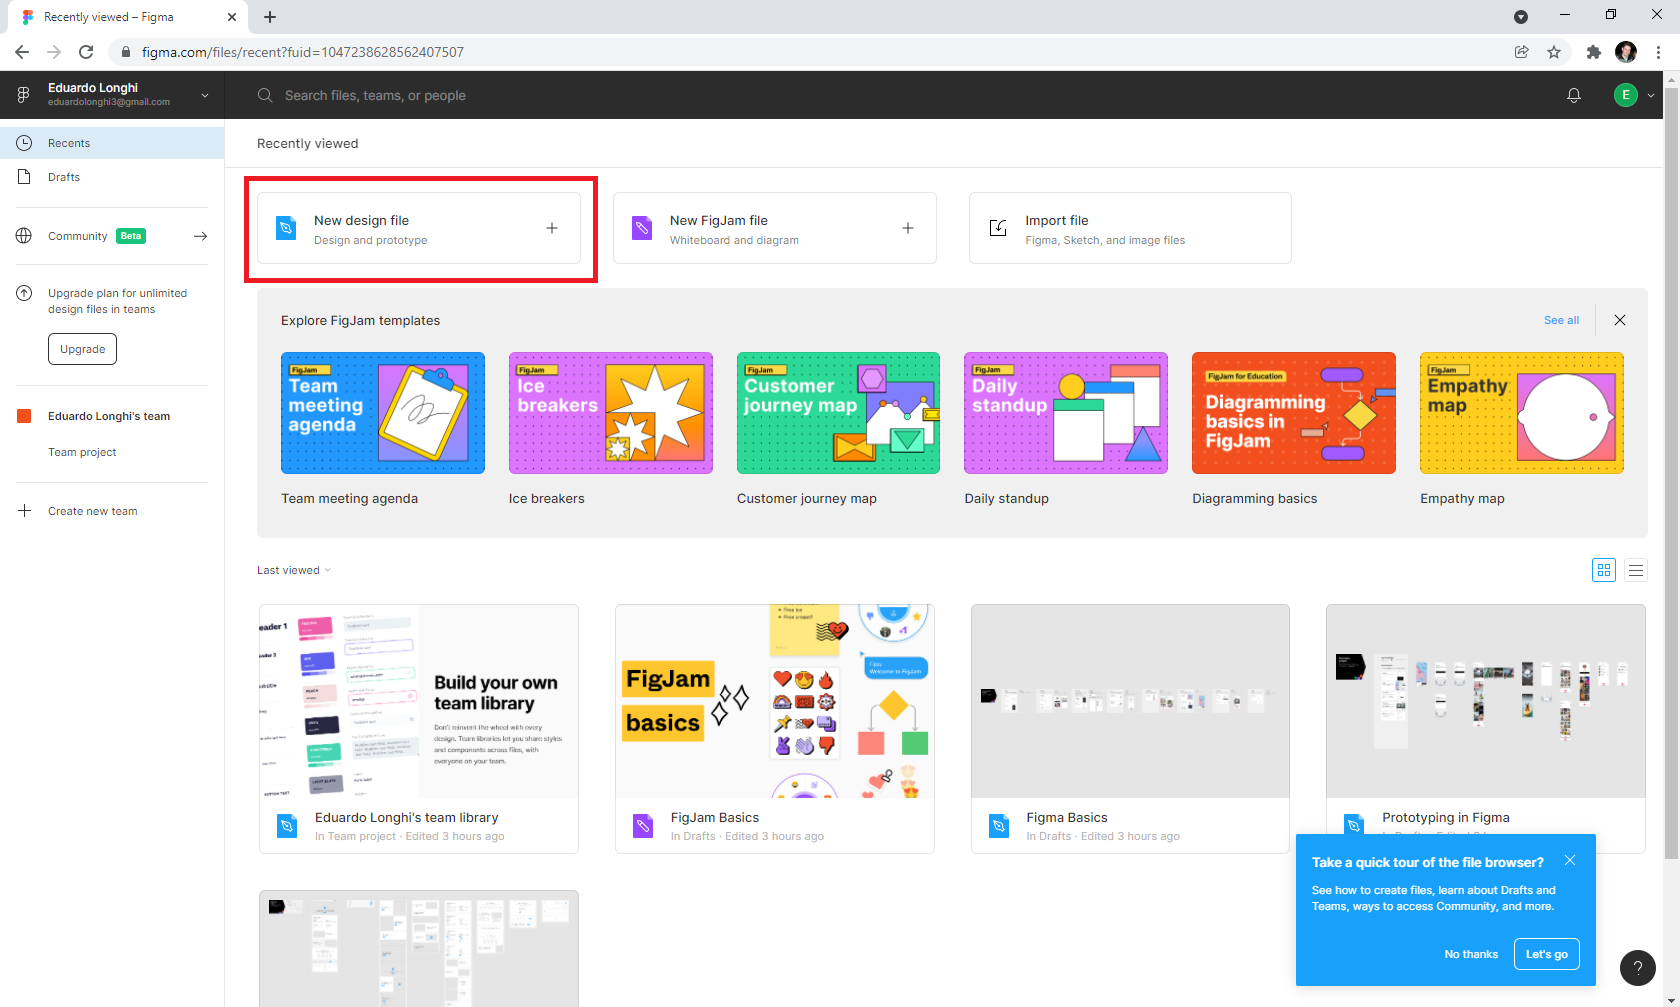Click the purple FigJam file icon in New FigJam card
This screenshot has width=1680, height=1007.
(642, 228)
